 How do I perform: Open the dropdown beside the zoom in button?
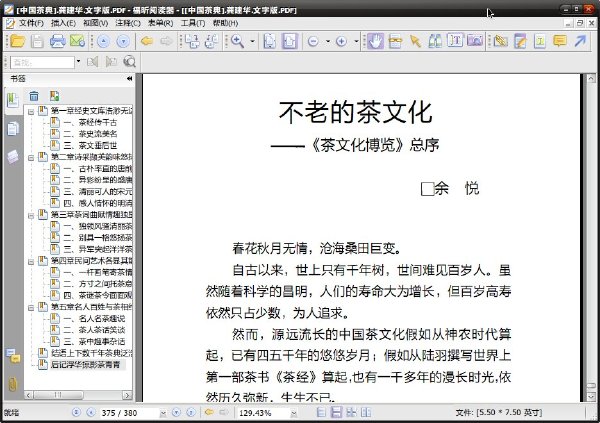point(356,41)
